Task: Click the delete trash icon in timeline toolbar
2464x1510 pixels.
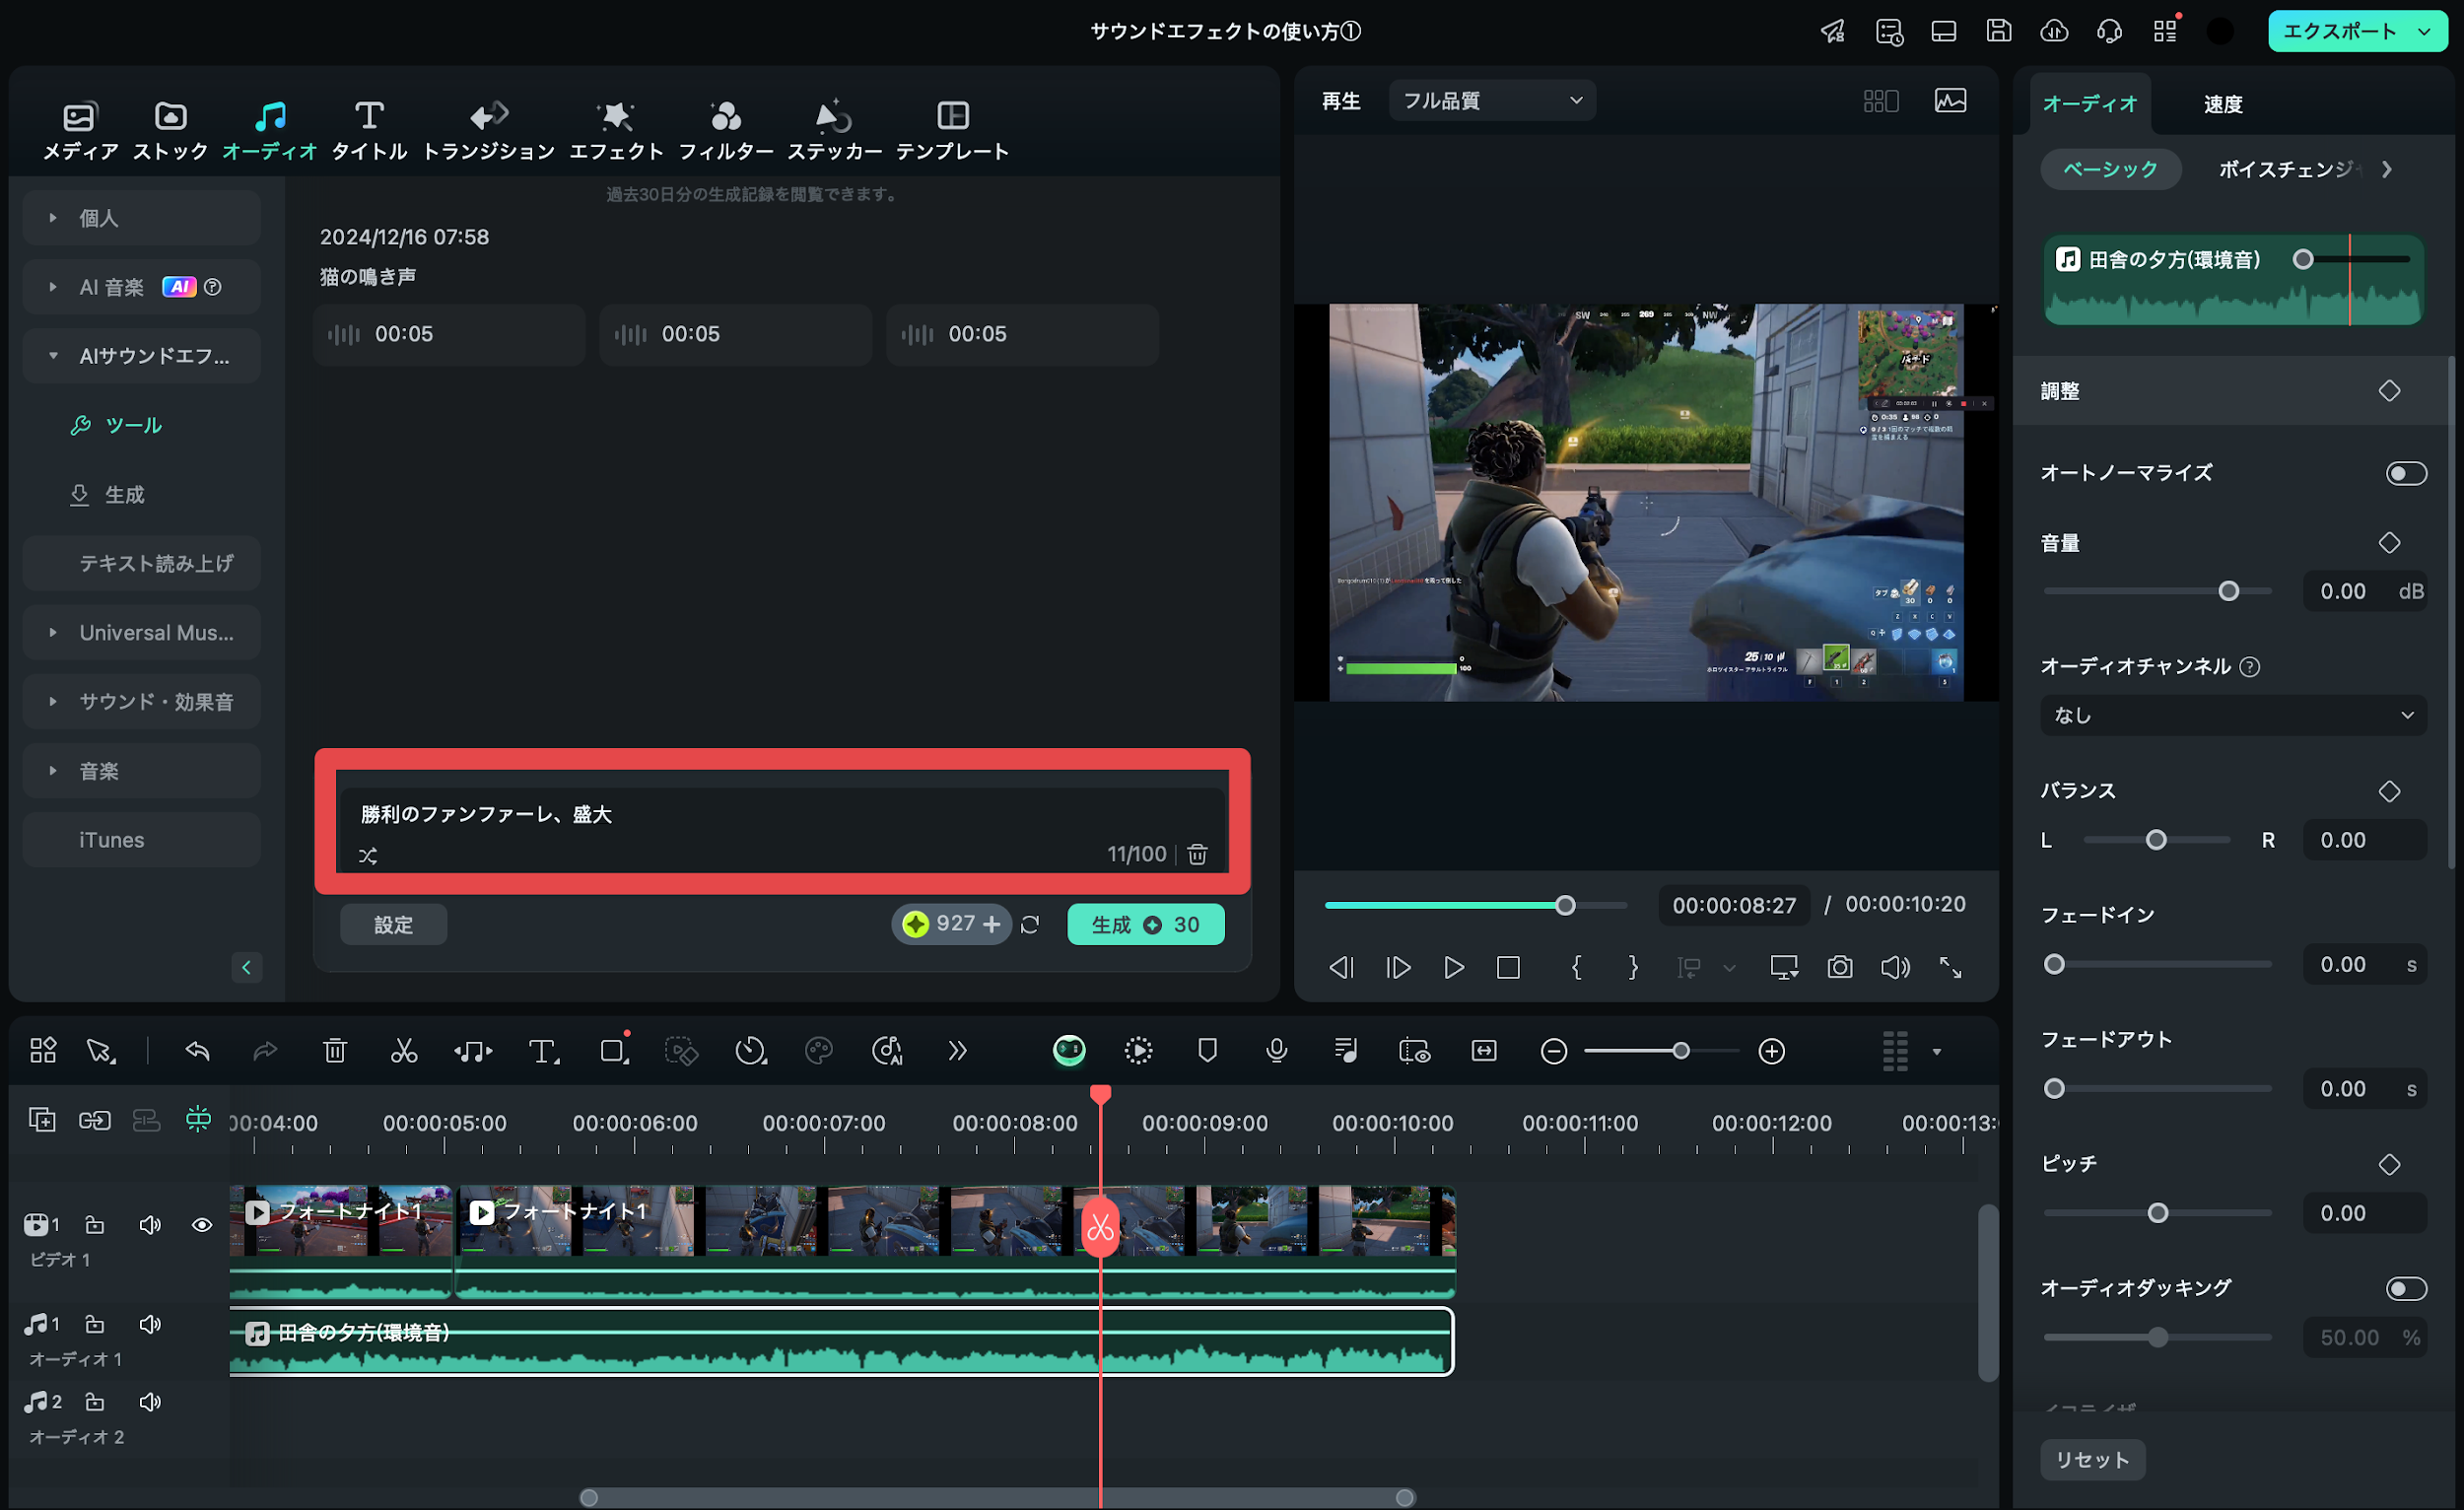Action: (x=335, y=1050)
